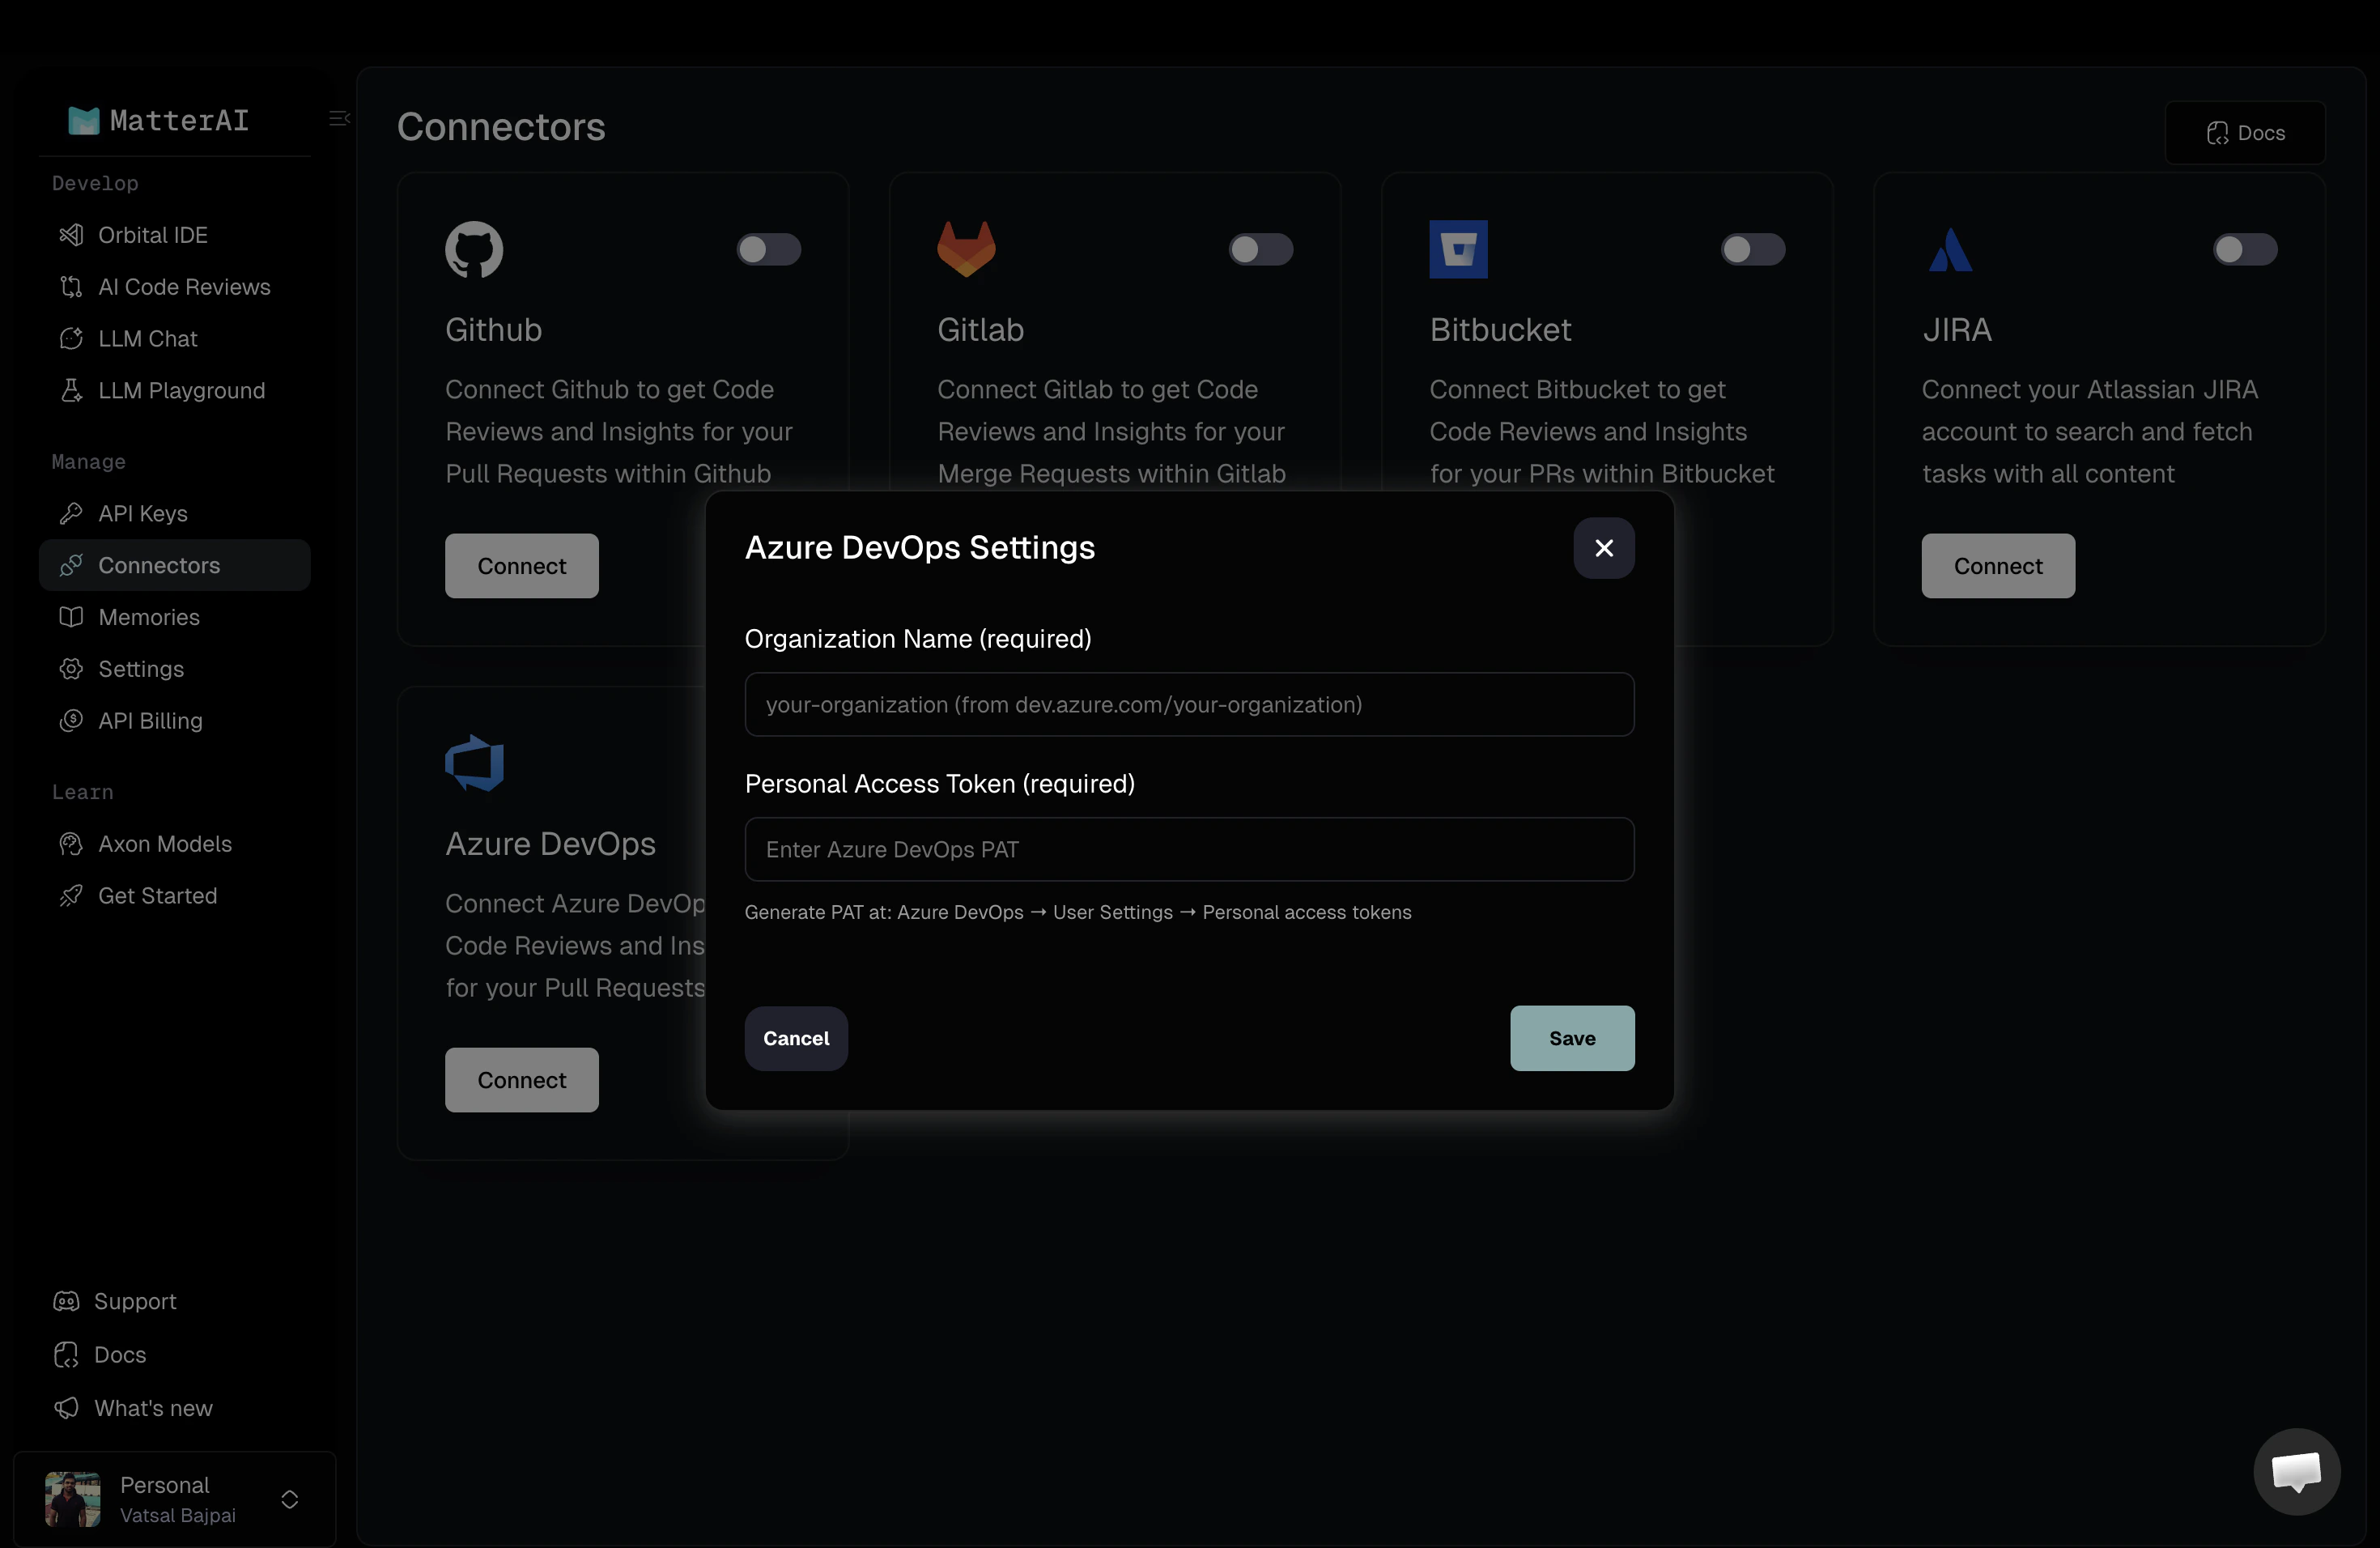Select the Github connector icon

[474, 249]
